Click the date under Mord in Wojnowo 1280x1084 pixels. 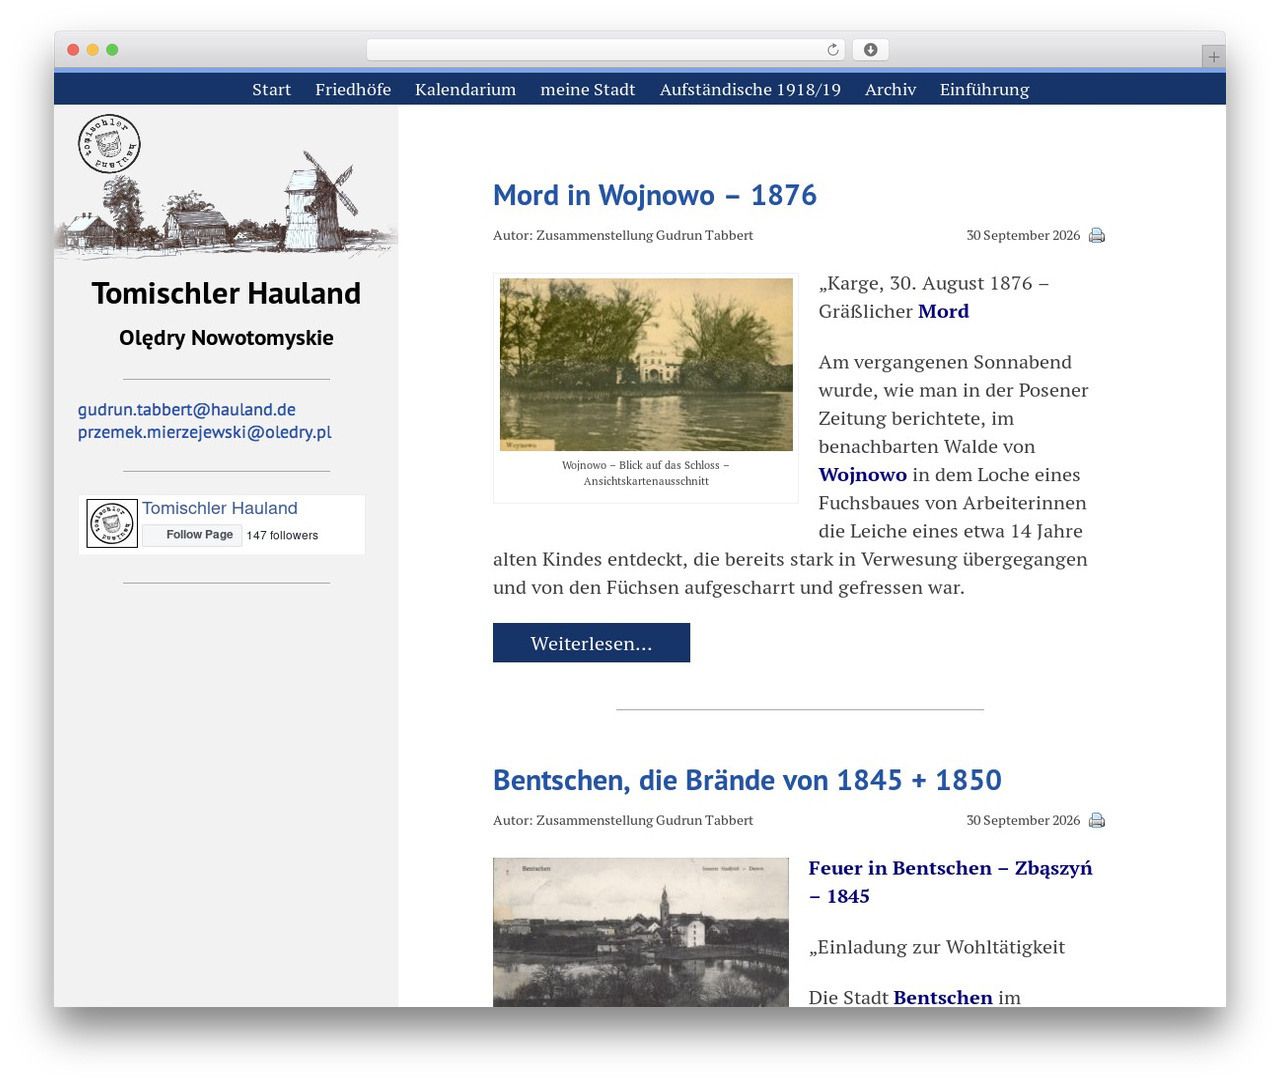pyautogui.click(x=1023, y=236)
